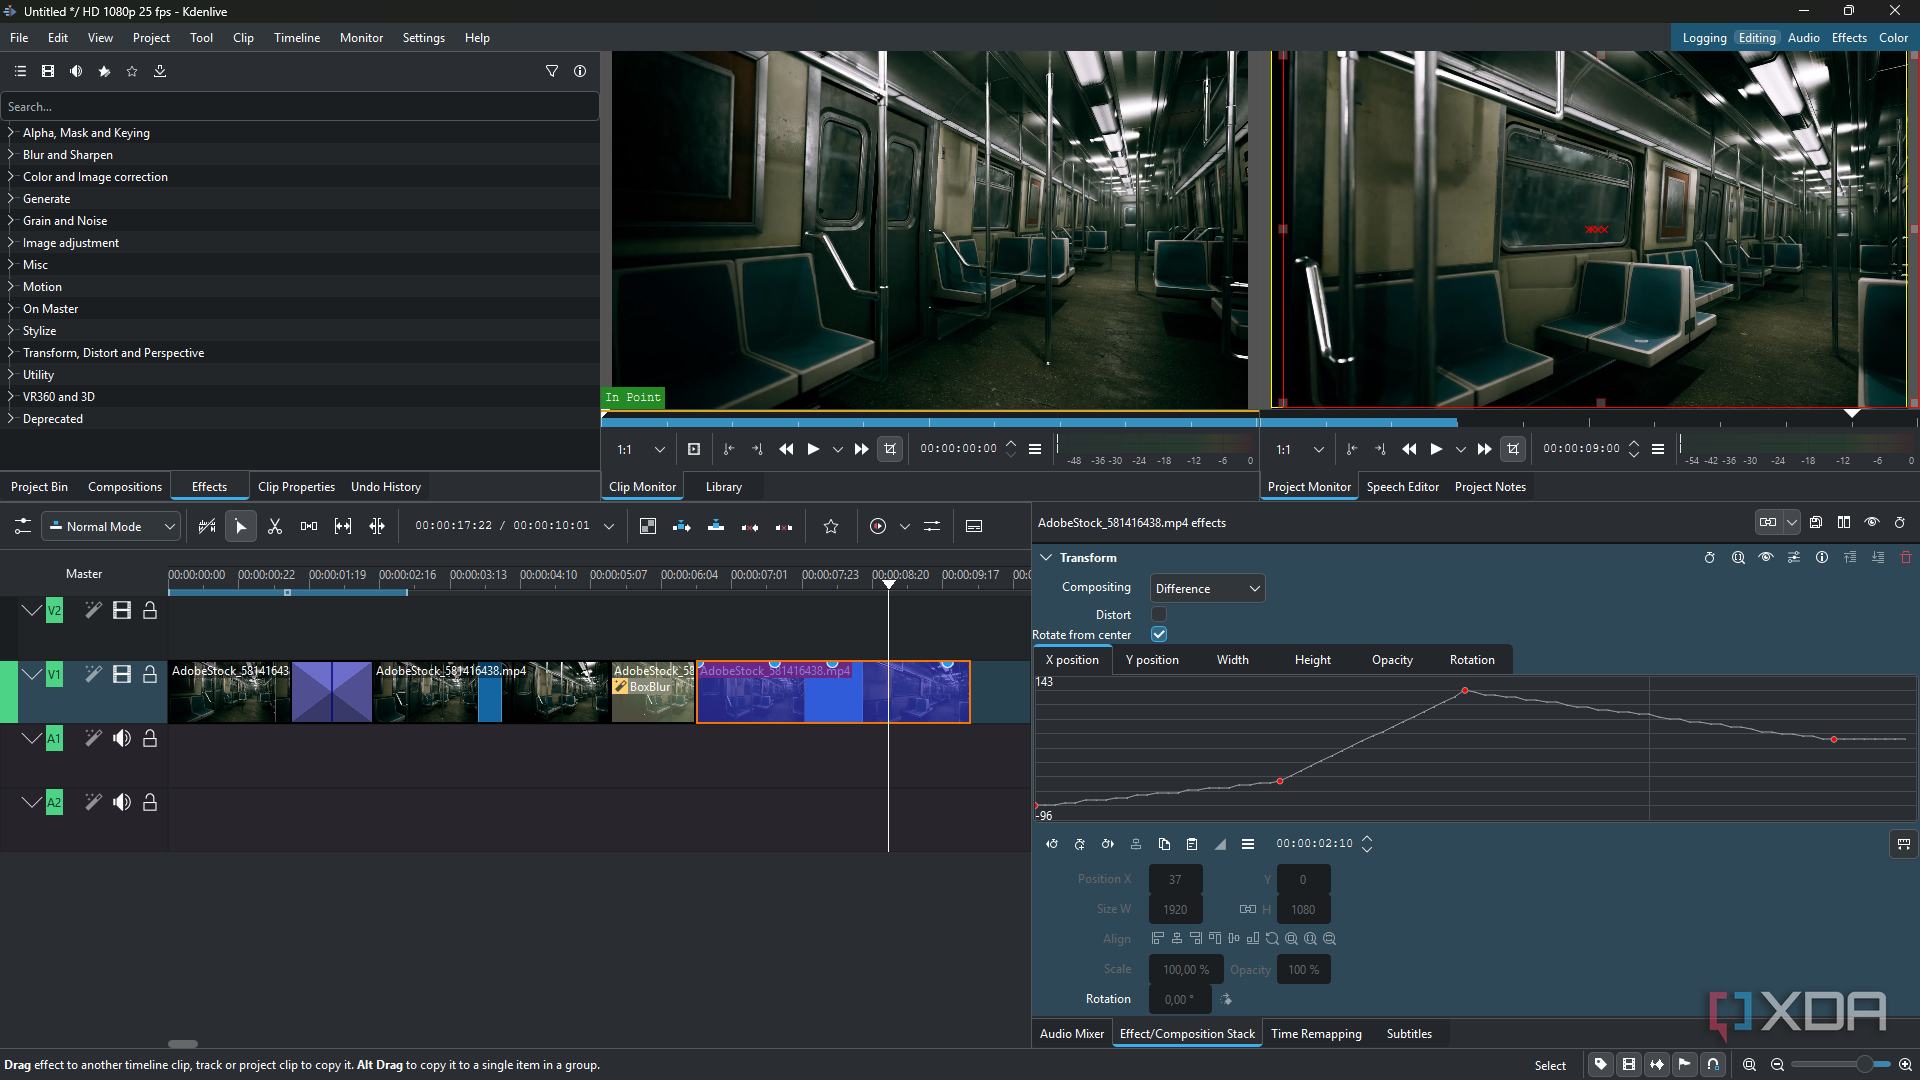Play the Project Monitor video

point(1437,449)
